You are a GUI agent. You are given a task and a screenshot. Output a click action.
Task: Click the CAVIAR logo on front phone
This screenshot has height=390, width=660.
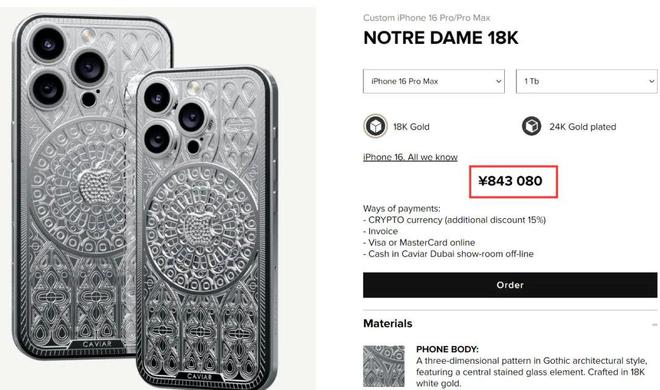click(x=201, y=377)
